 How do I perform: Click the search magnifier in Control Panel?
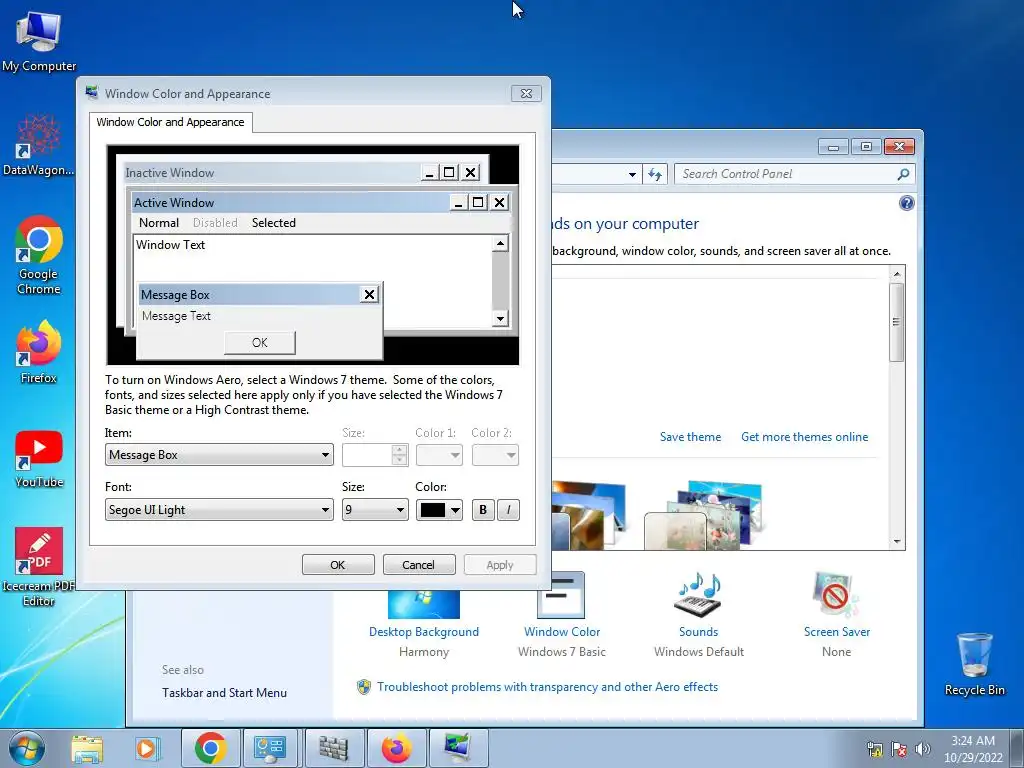pyautogui.click(x=903, y=174)
